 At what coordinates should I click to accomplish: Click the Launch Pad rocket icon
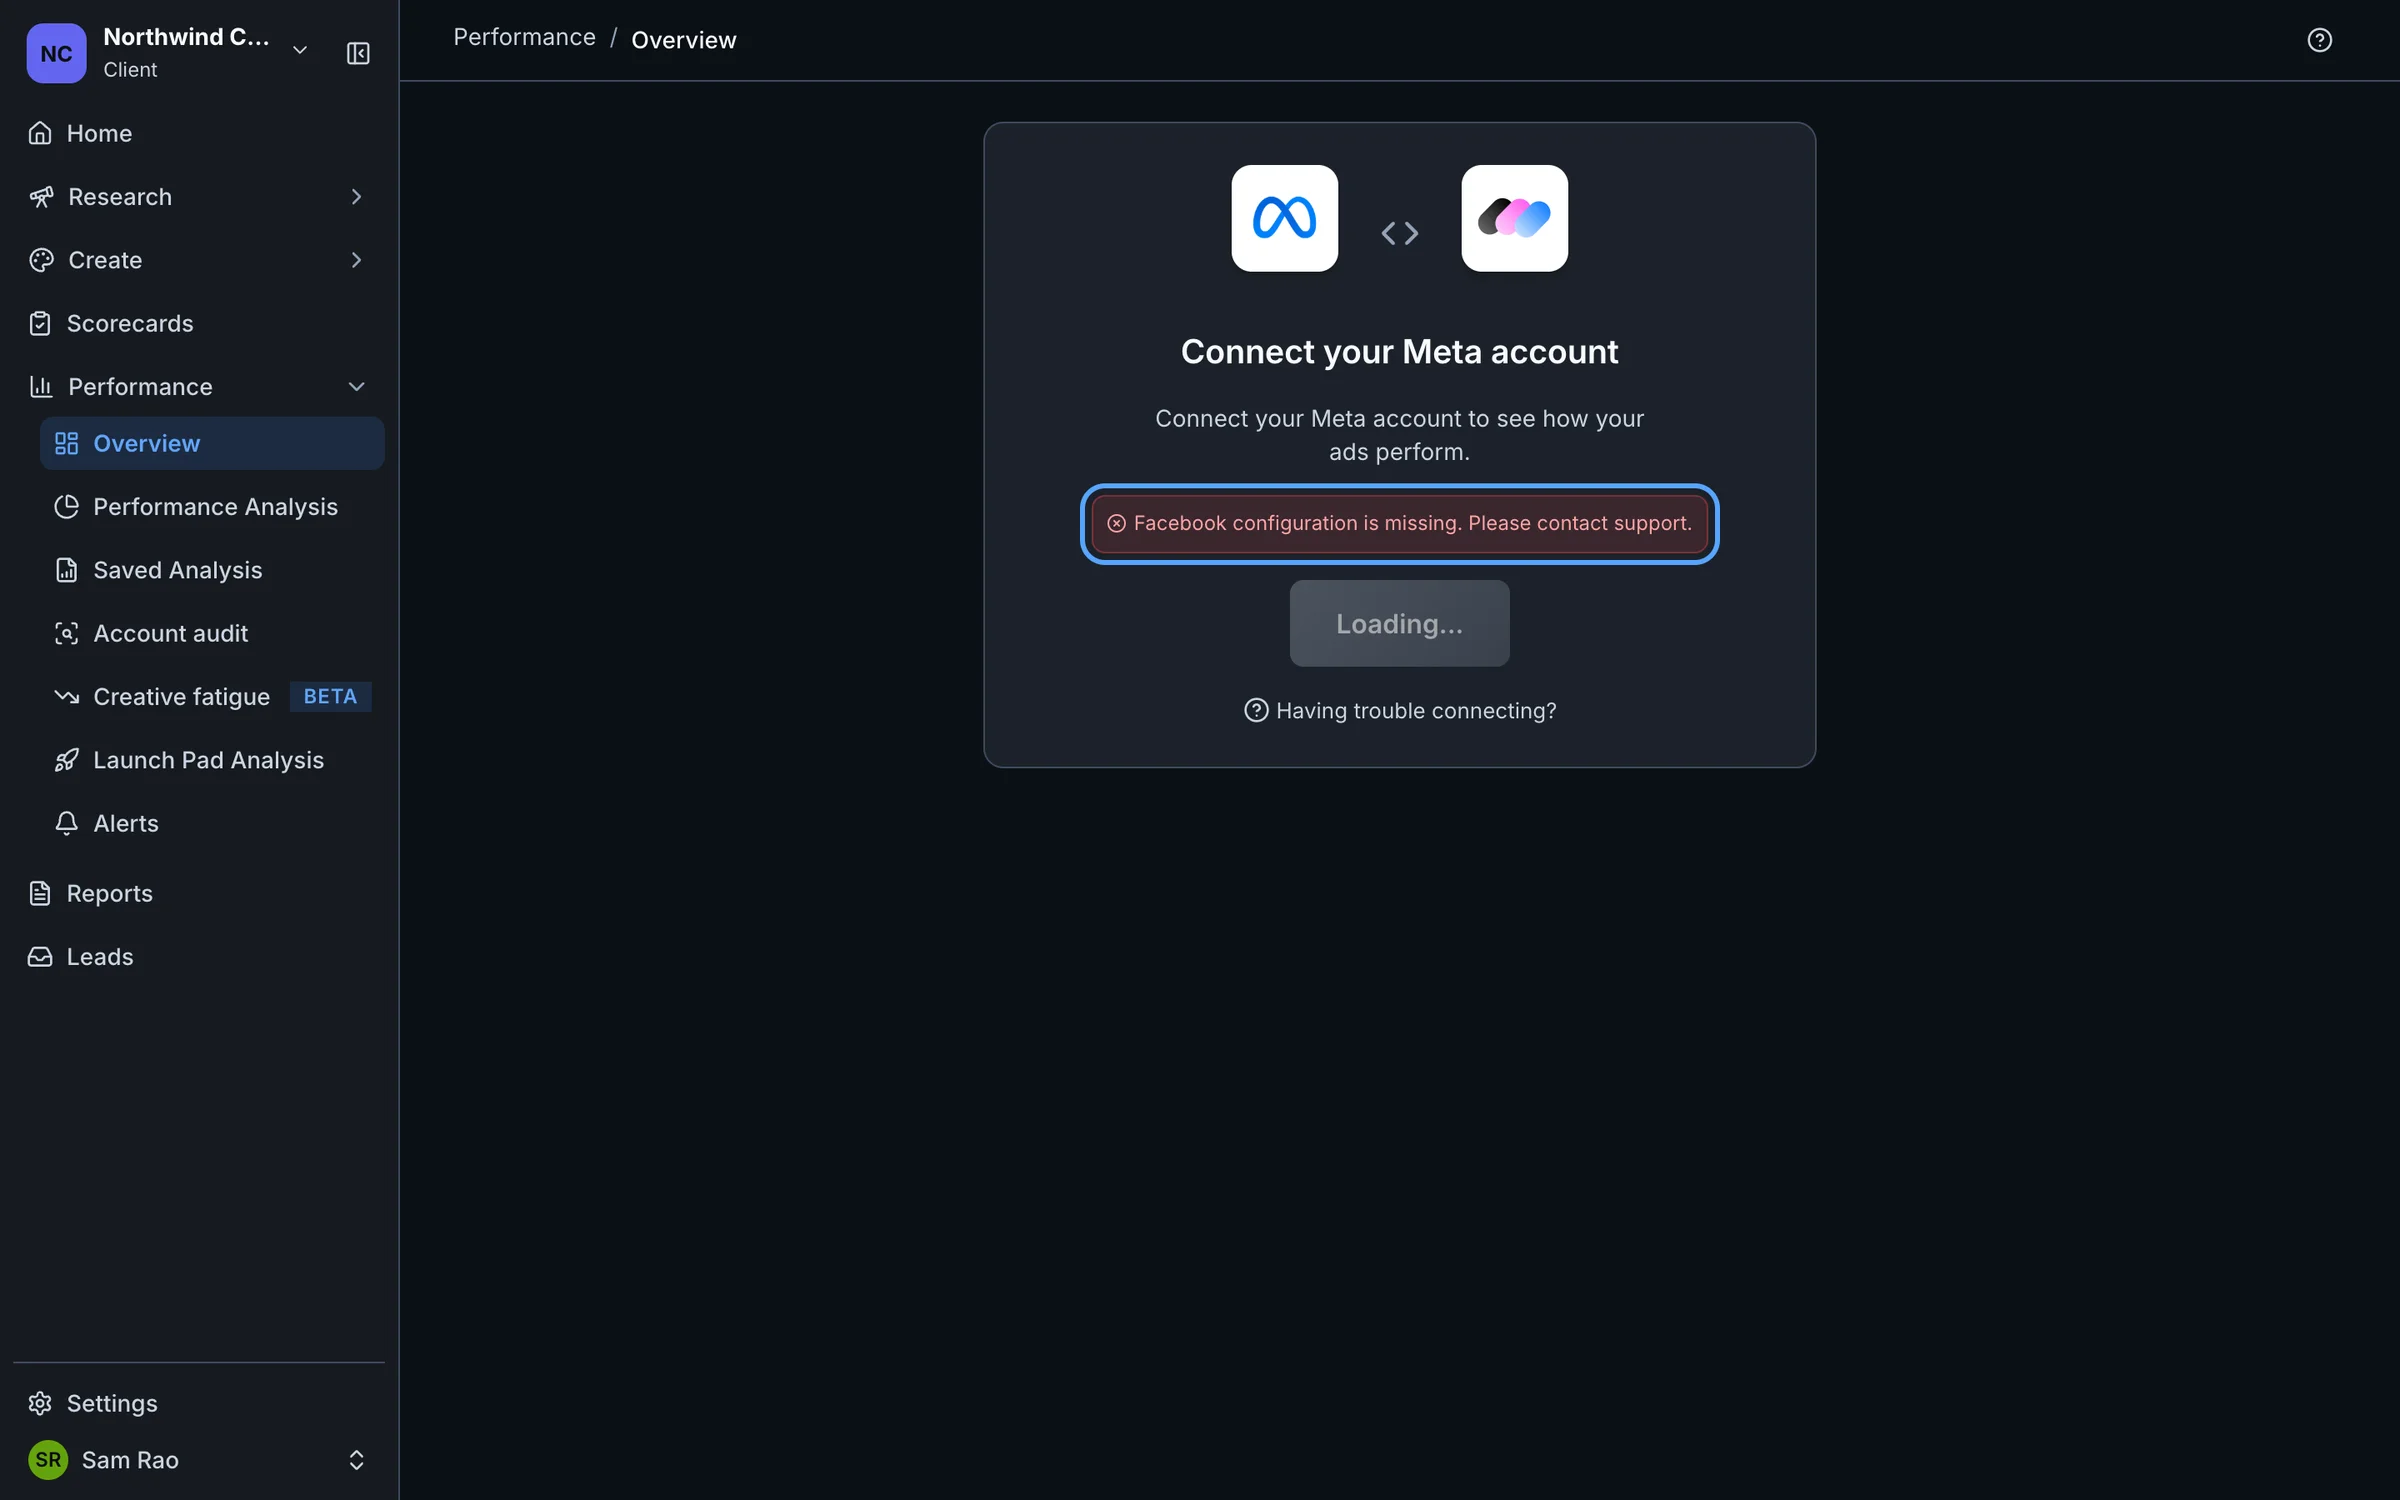coord(67,760)
